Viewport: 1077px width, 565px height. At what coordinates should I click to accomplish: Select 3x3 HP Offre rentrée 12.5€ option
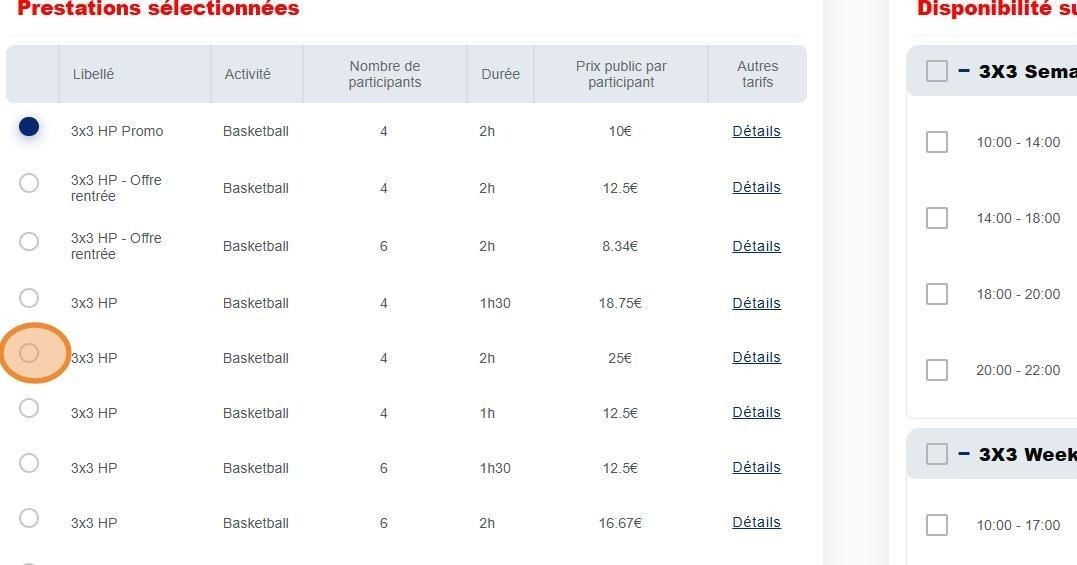tap(29, 183)
